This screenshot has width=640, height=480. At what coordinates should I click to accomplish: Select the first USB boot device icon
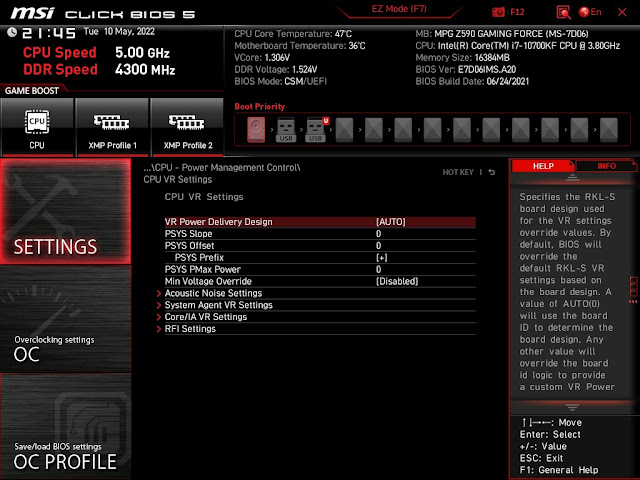point(286,130)
